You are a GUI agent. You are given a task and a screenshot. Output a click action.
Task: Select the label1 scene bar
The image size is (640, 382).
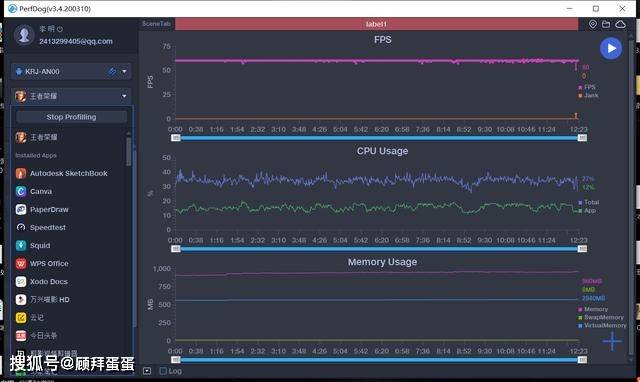[x=376, y=24]
